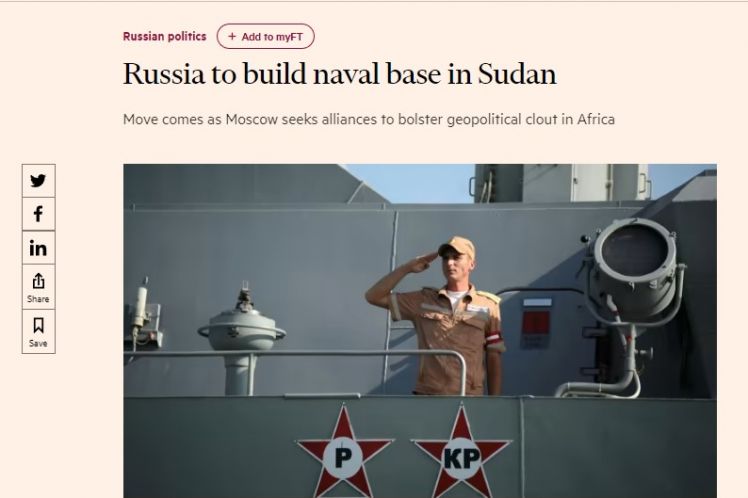Image resolution: width=748 pixels, height=498 pixels.
Task: Share the article on LinkedIn
Action: [x=38, y=248]
